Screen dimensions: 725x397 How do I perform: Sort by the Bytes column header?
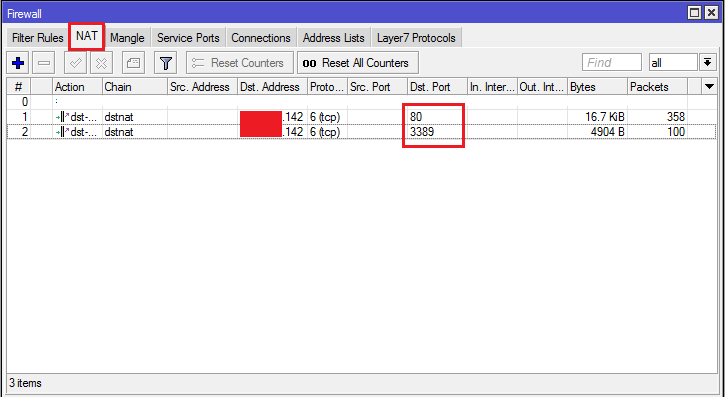pyautogui.click(x=597, y=87)
